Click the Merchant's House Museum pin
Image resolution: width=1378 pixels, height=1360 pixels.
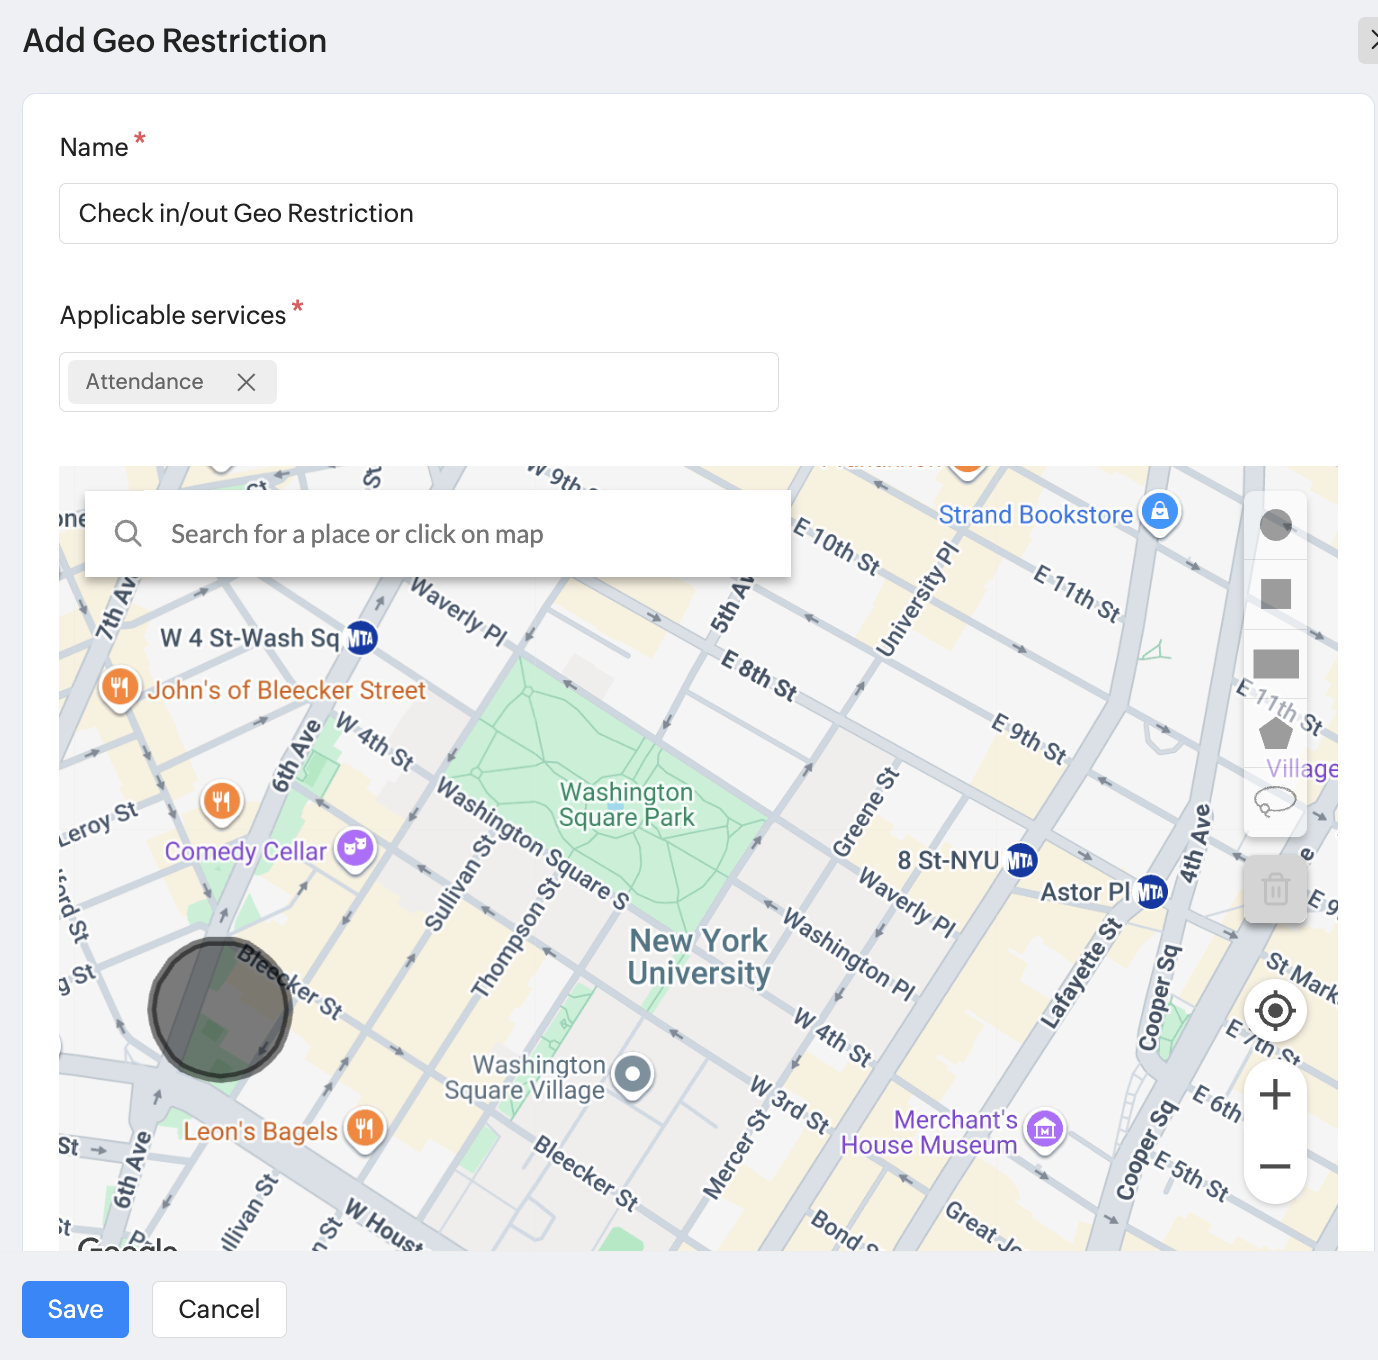pyautogui.click(x=1045, y=1131)
